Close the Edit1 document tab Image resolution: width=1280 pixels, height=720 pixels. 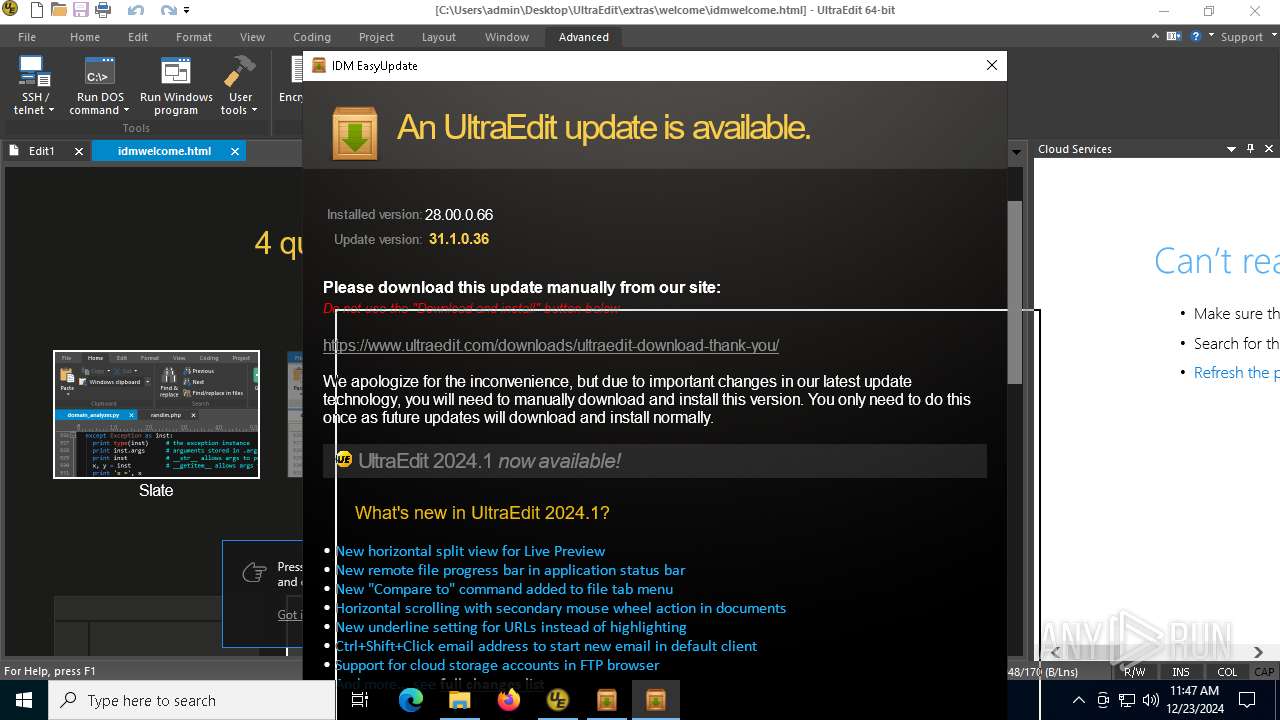(x=79, y=151)
